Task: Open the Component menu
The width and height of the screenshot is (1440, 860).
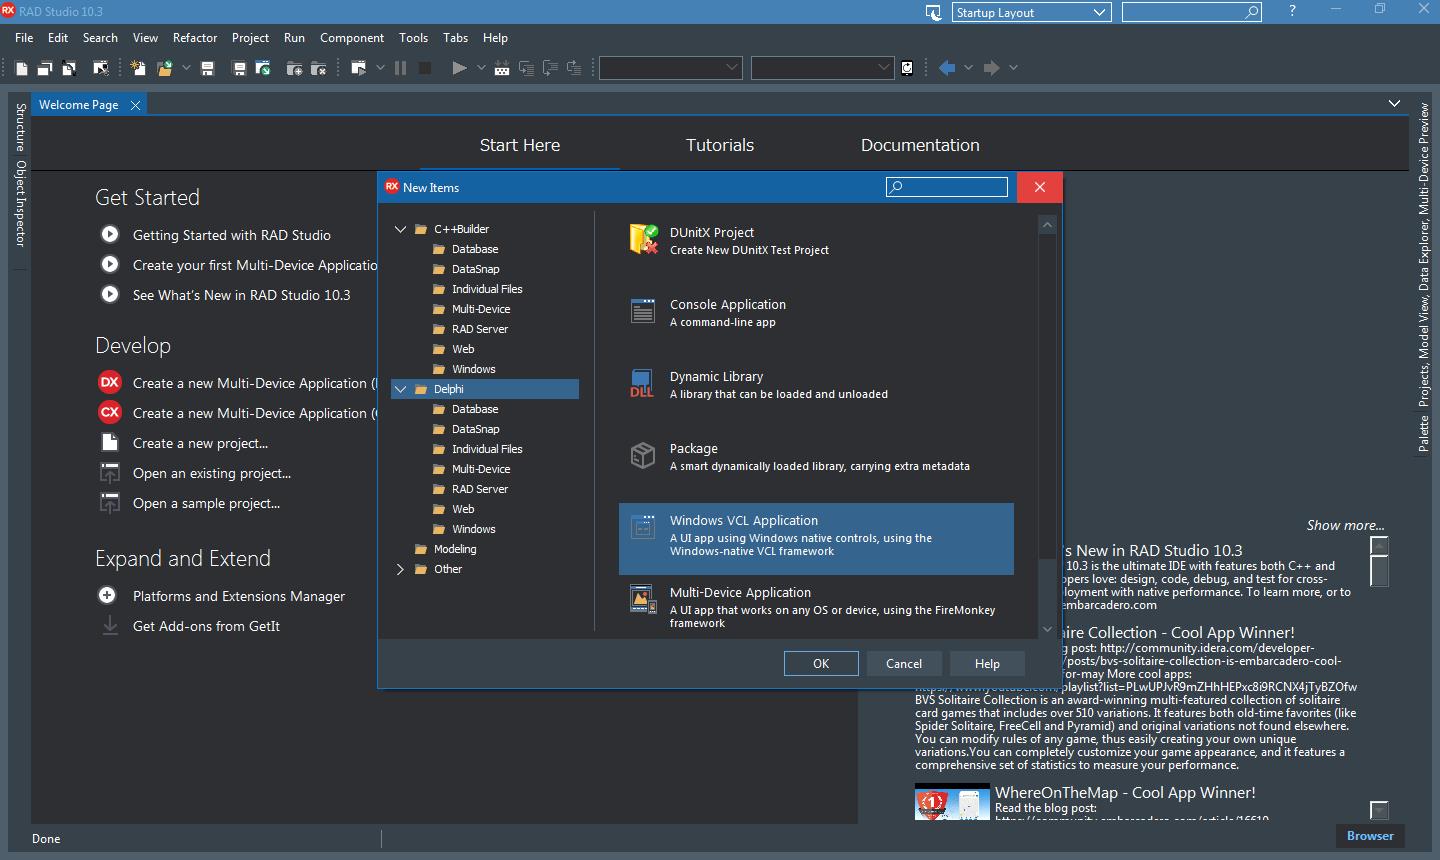Action: coord(352,38)
